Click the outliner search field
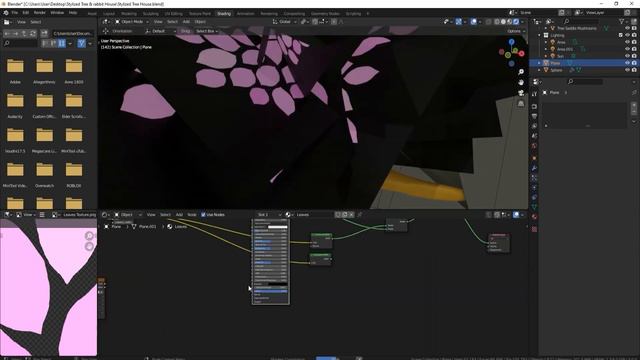This screenshot has height=360, width=640. pos(583,21)
